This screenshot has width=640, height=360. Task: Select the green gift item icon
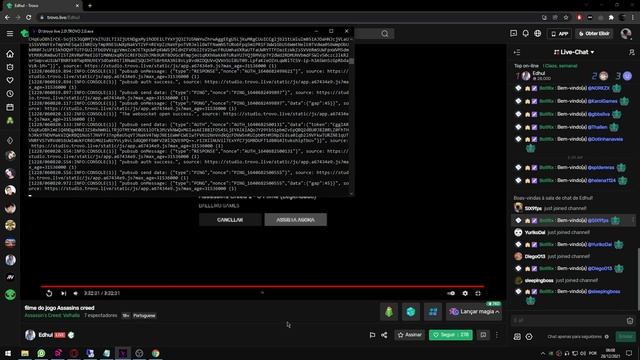pyautogui.click(x=389, y=312)
